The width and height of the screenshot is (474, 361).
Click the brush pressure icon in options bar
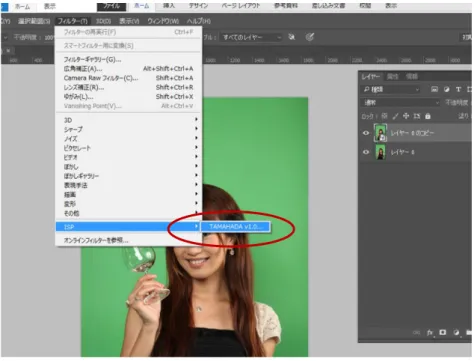[x=310, y=37]
